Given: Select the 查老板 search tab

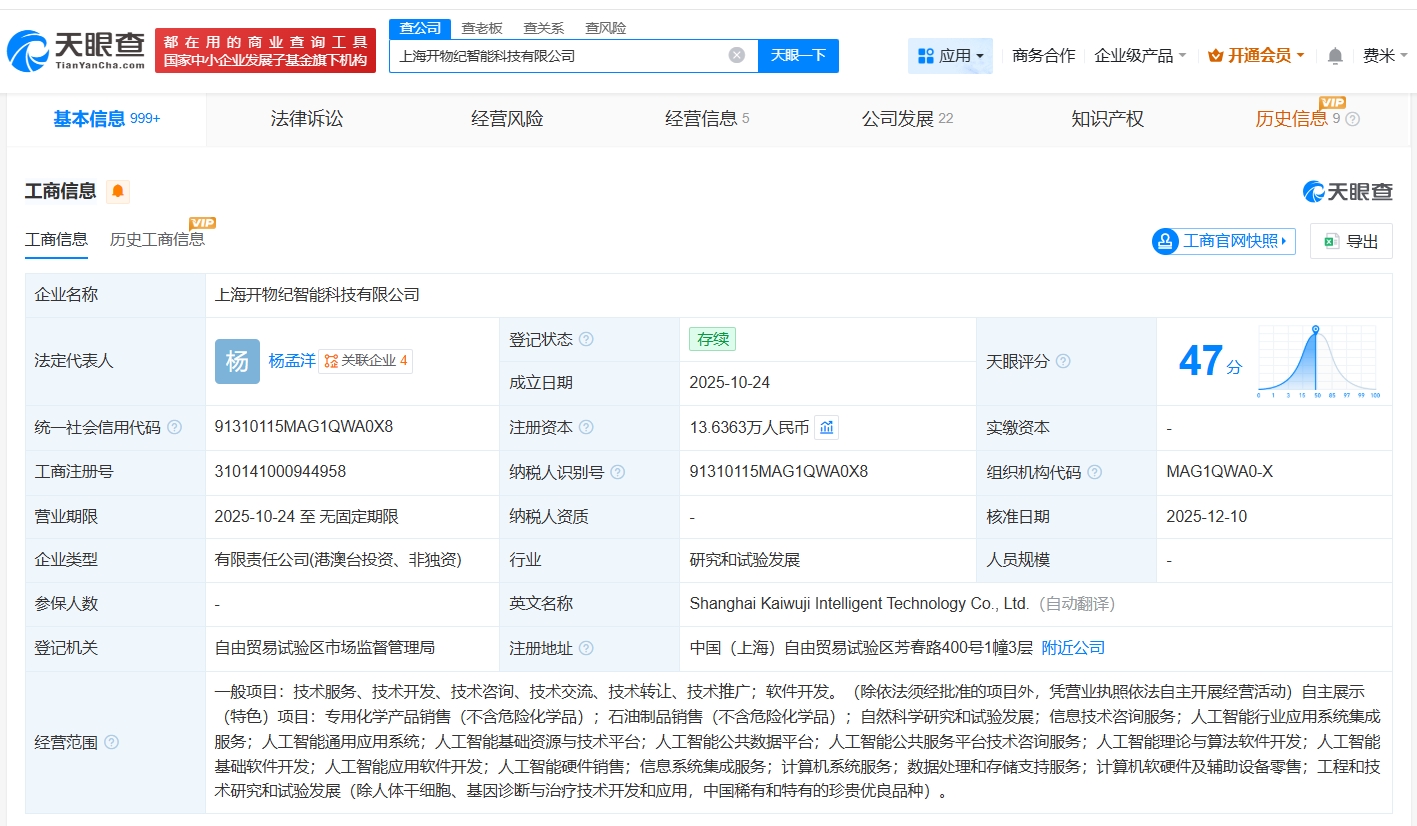Looking at the screenshot, I should [482, 28].
